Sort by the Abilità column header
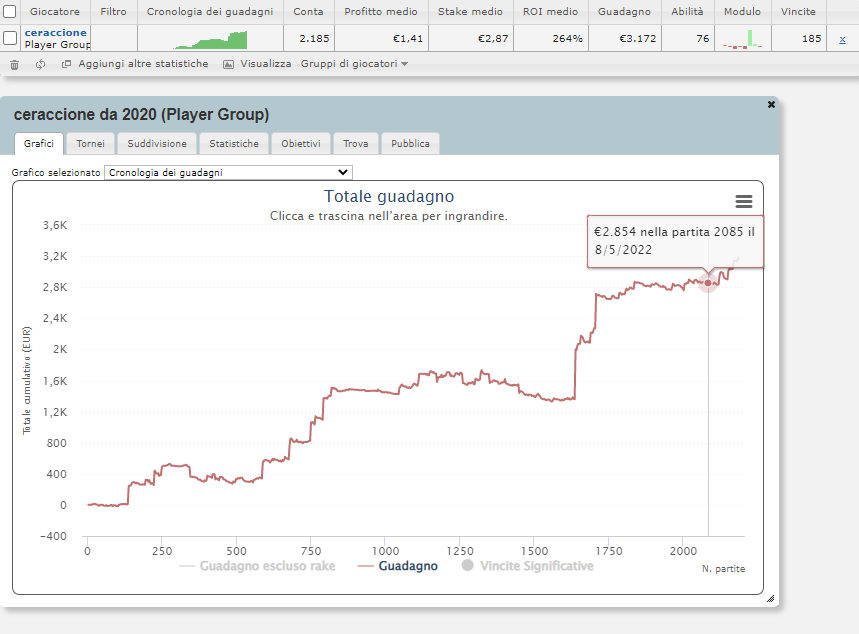Image resolution: width=859 pixels, height=634 pixels. point(688,12)
